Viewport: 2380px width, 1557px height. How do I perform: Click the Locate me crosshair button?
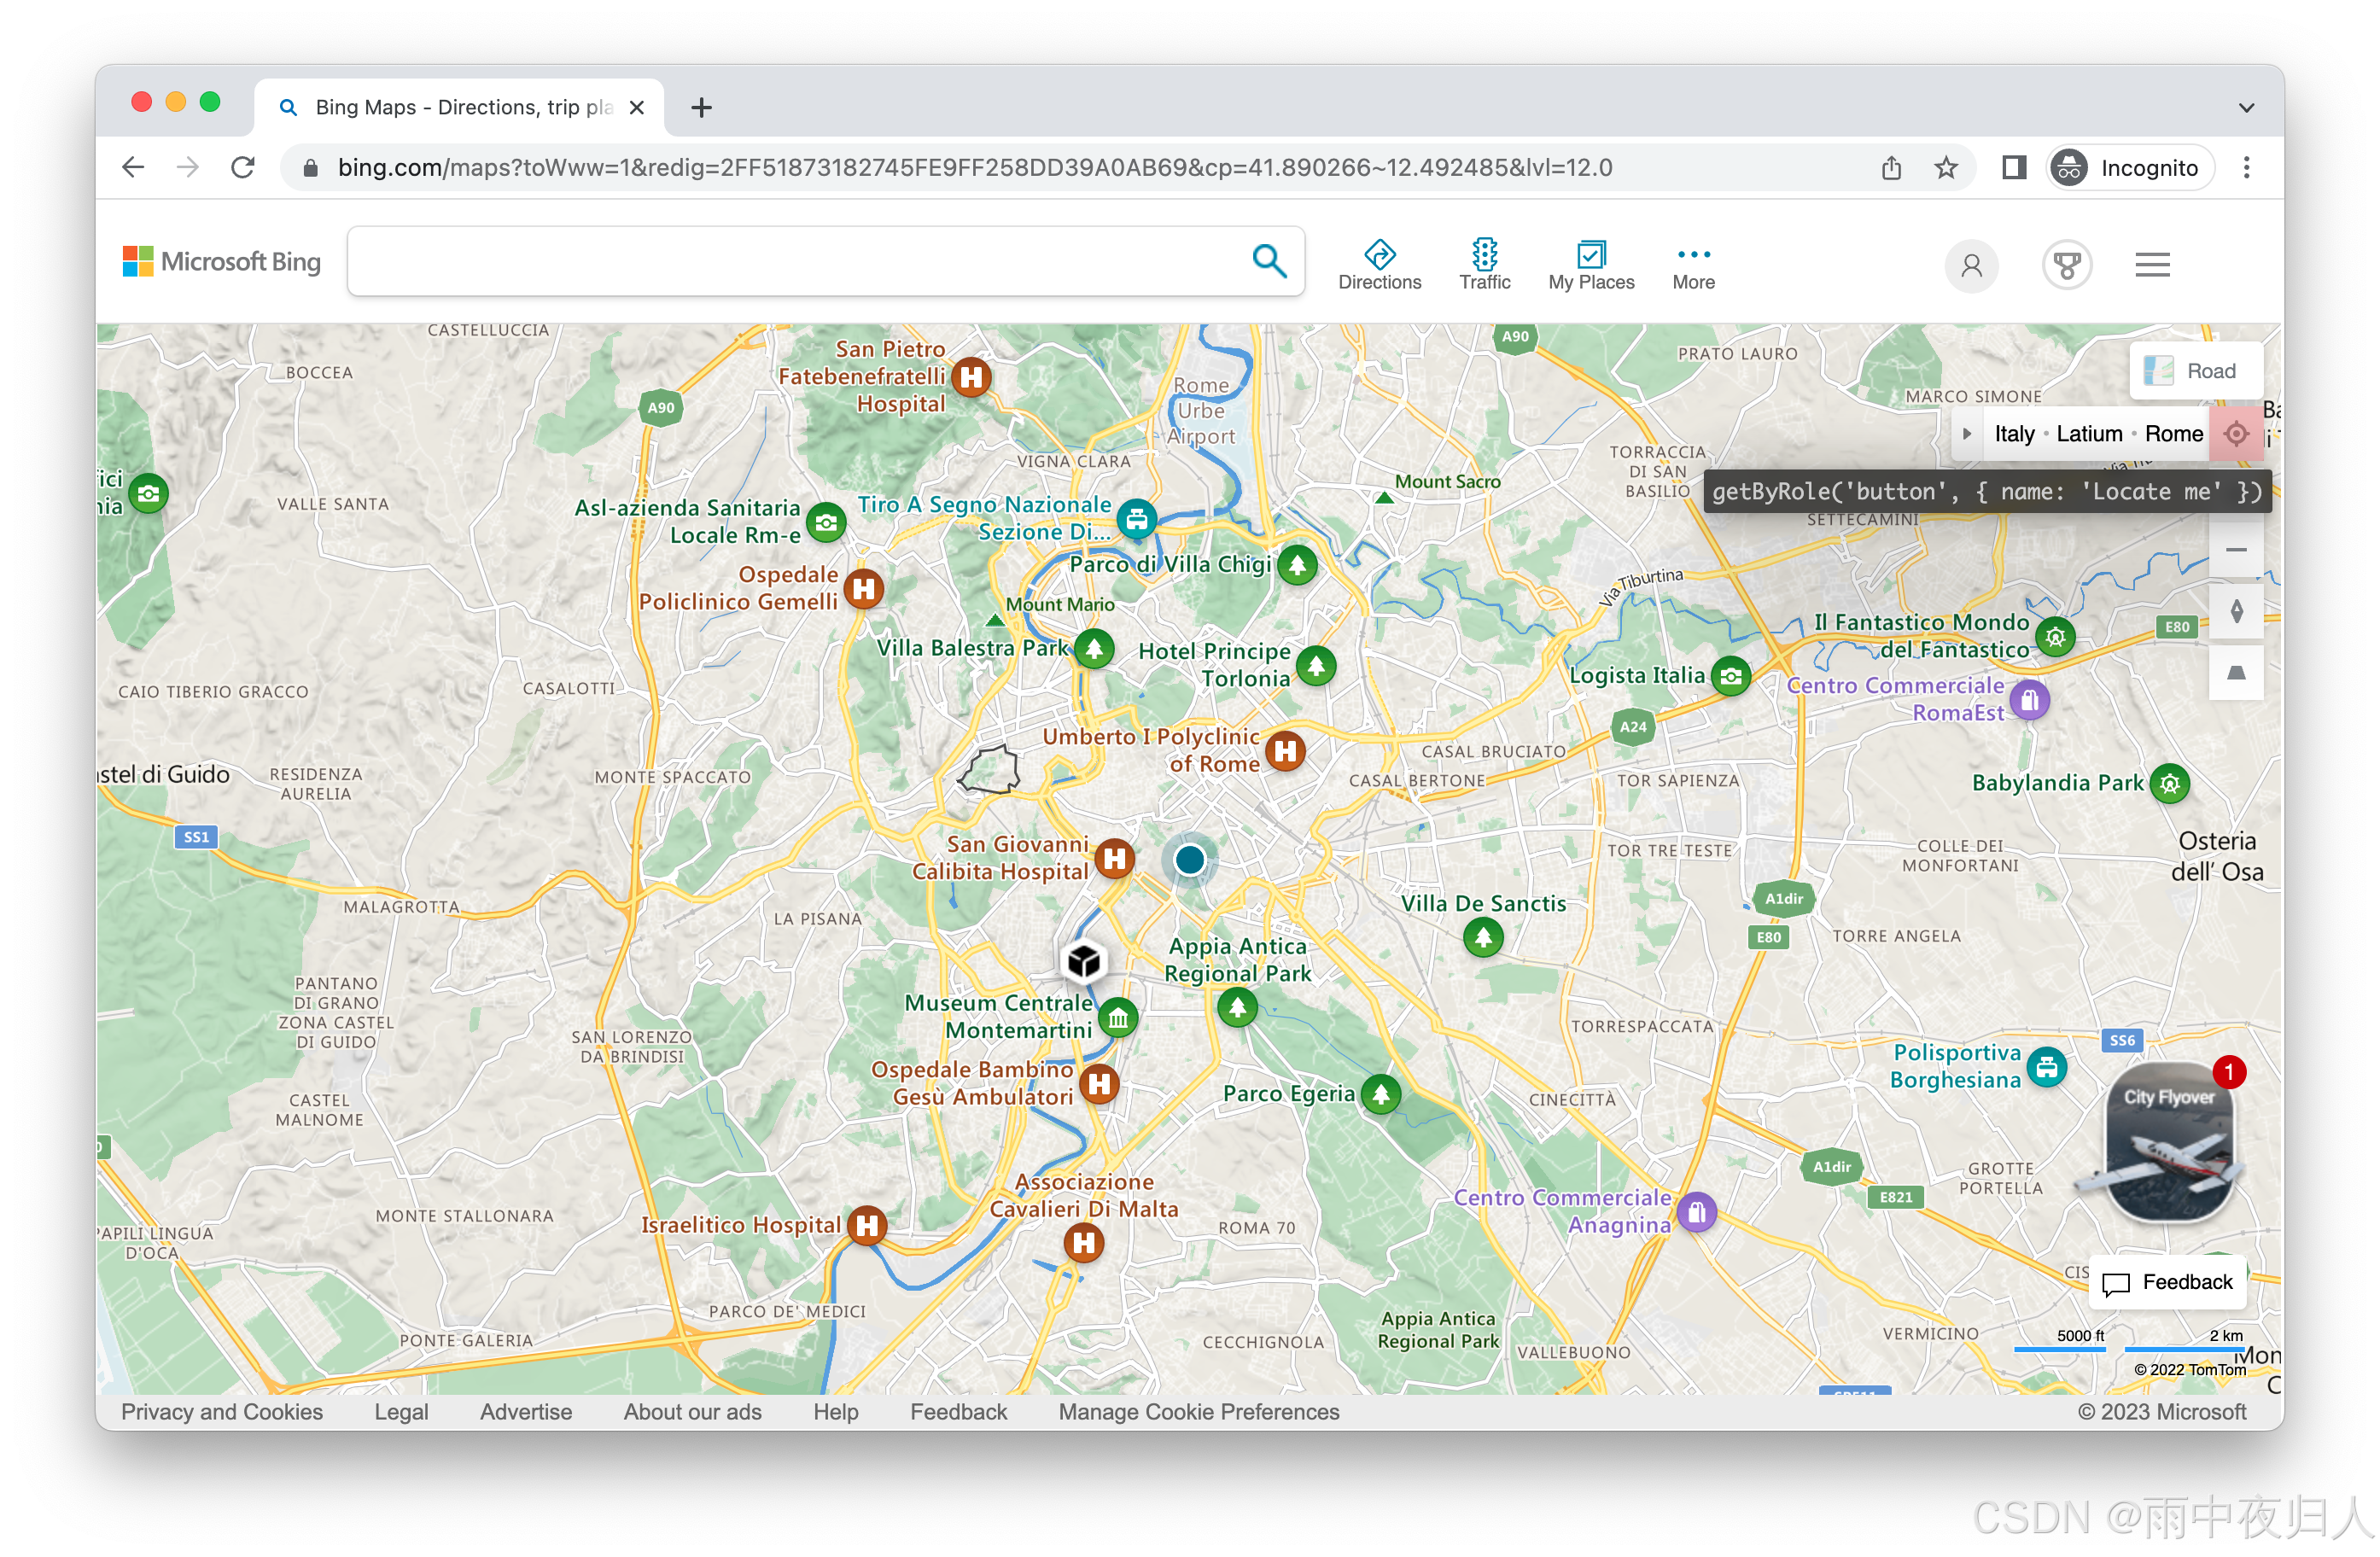2235,434
